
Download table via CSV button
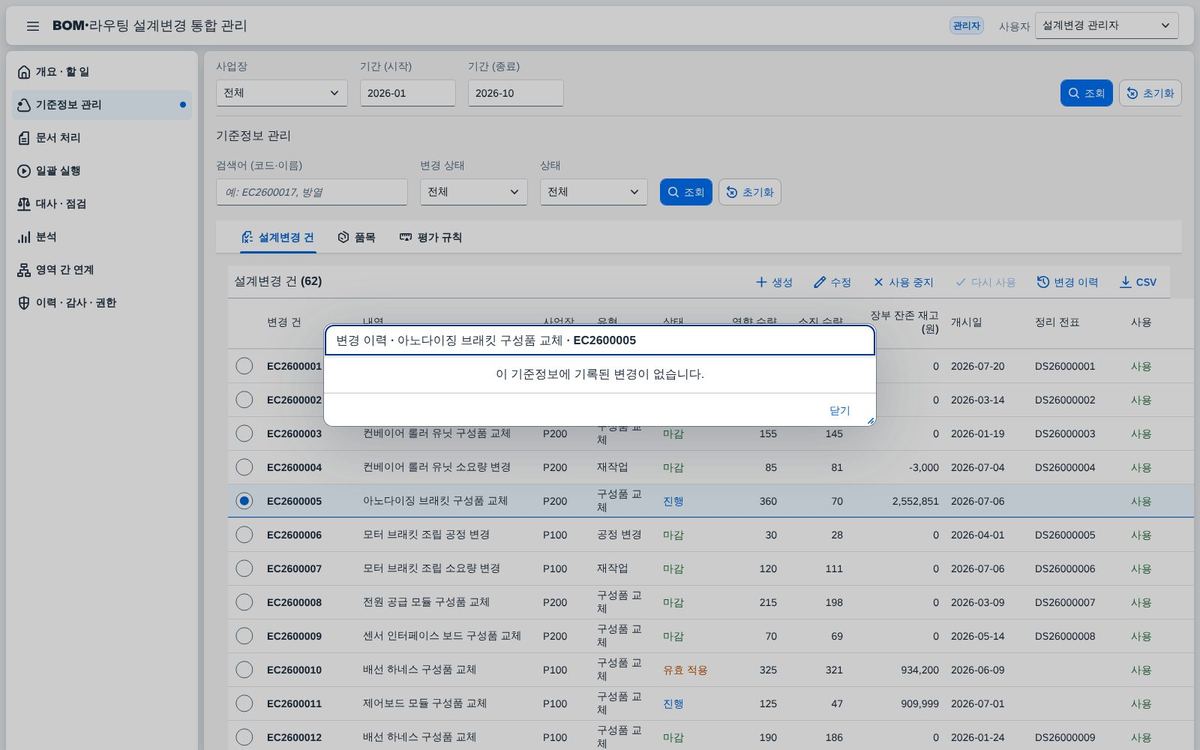click(1138, 282)
